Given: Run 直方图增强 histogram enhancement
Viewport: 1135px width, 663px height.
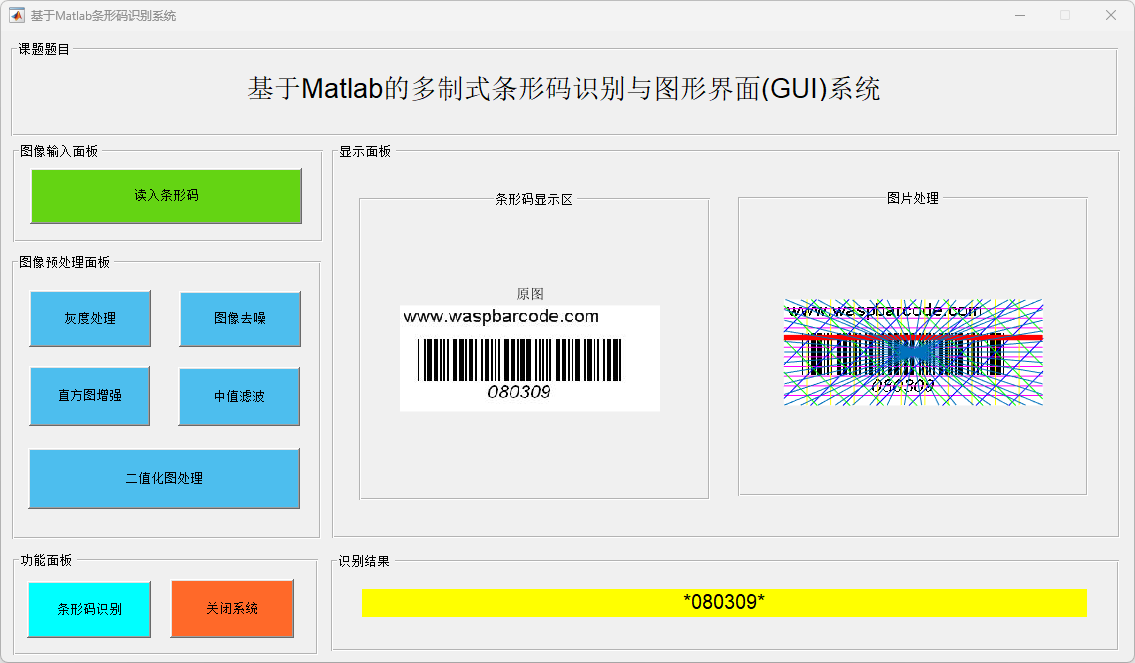Looking at the screenshot, I should 90,395.
